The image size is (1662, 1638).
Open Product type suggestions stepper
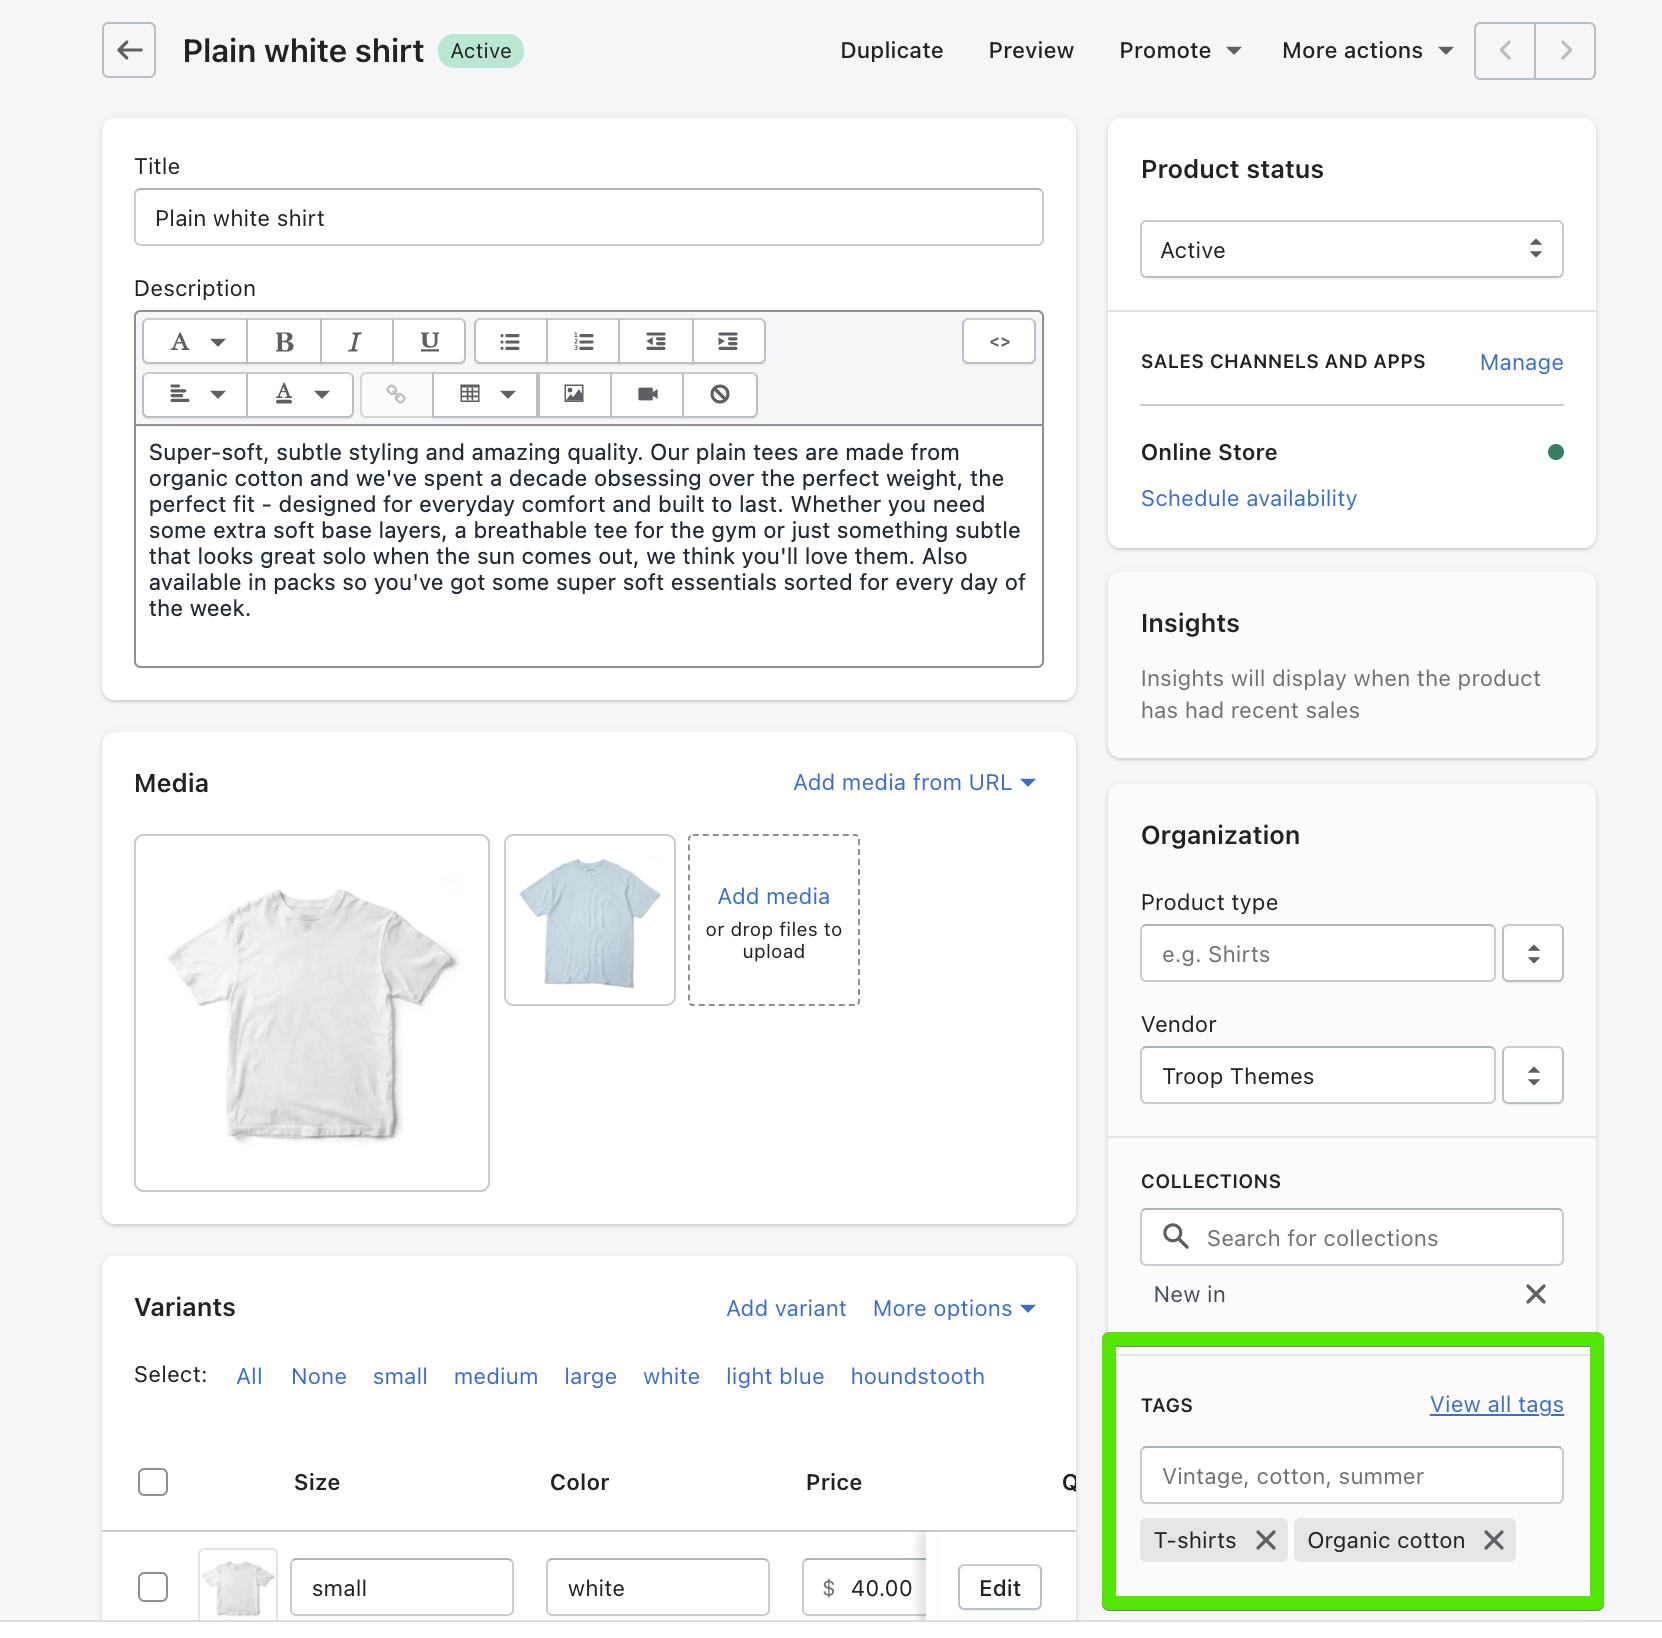(1533, 953)
